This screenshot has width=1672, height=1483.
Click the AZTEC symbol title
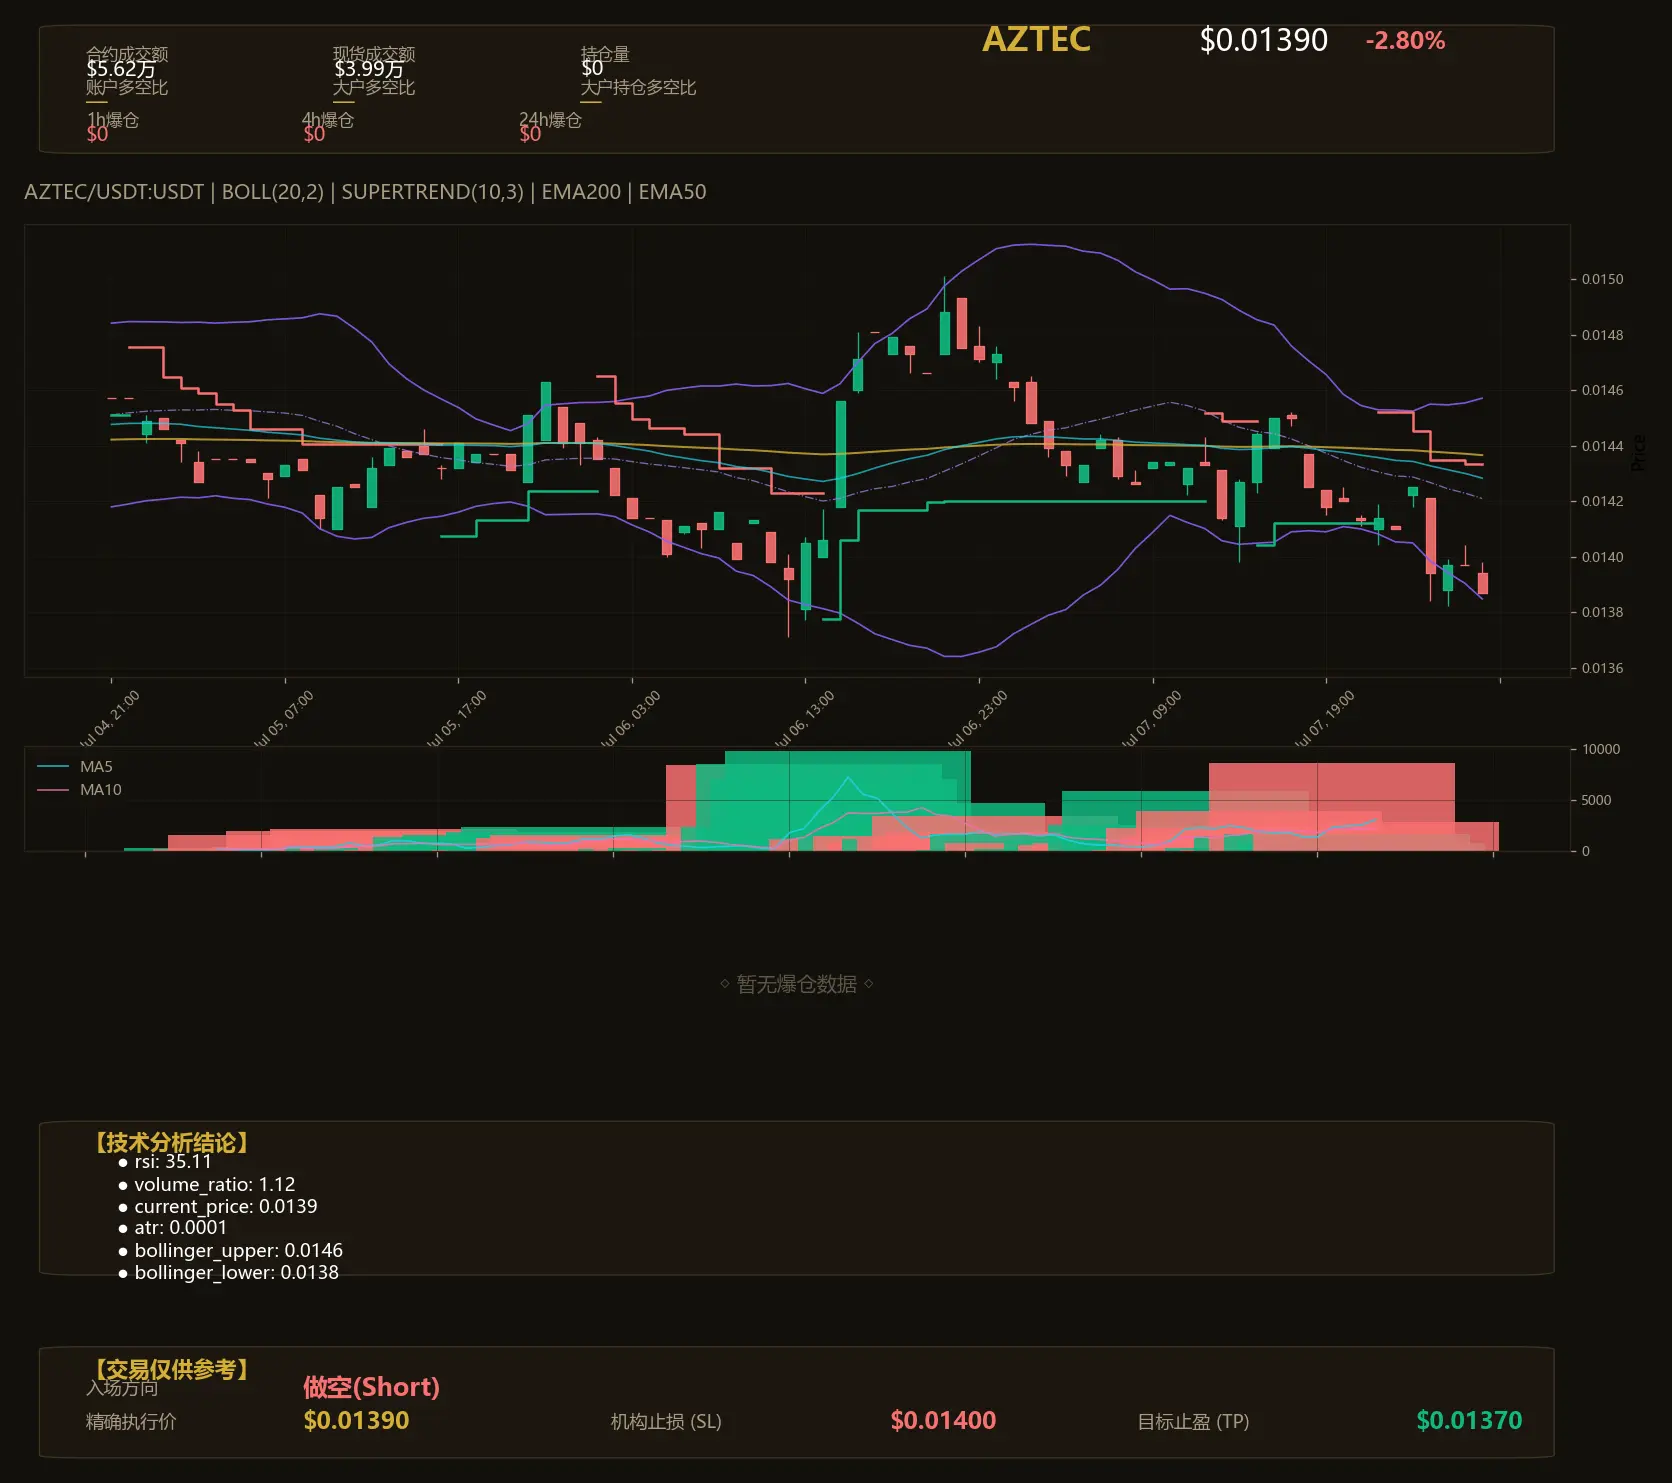click(1036, 39)
